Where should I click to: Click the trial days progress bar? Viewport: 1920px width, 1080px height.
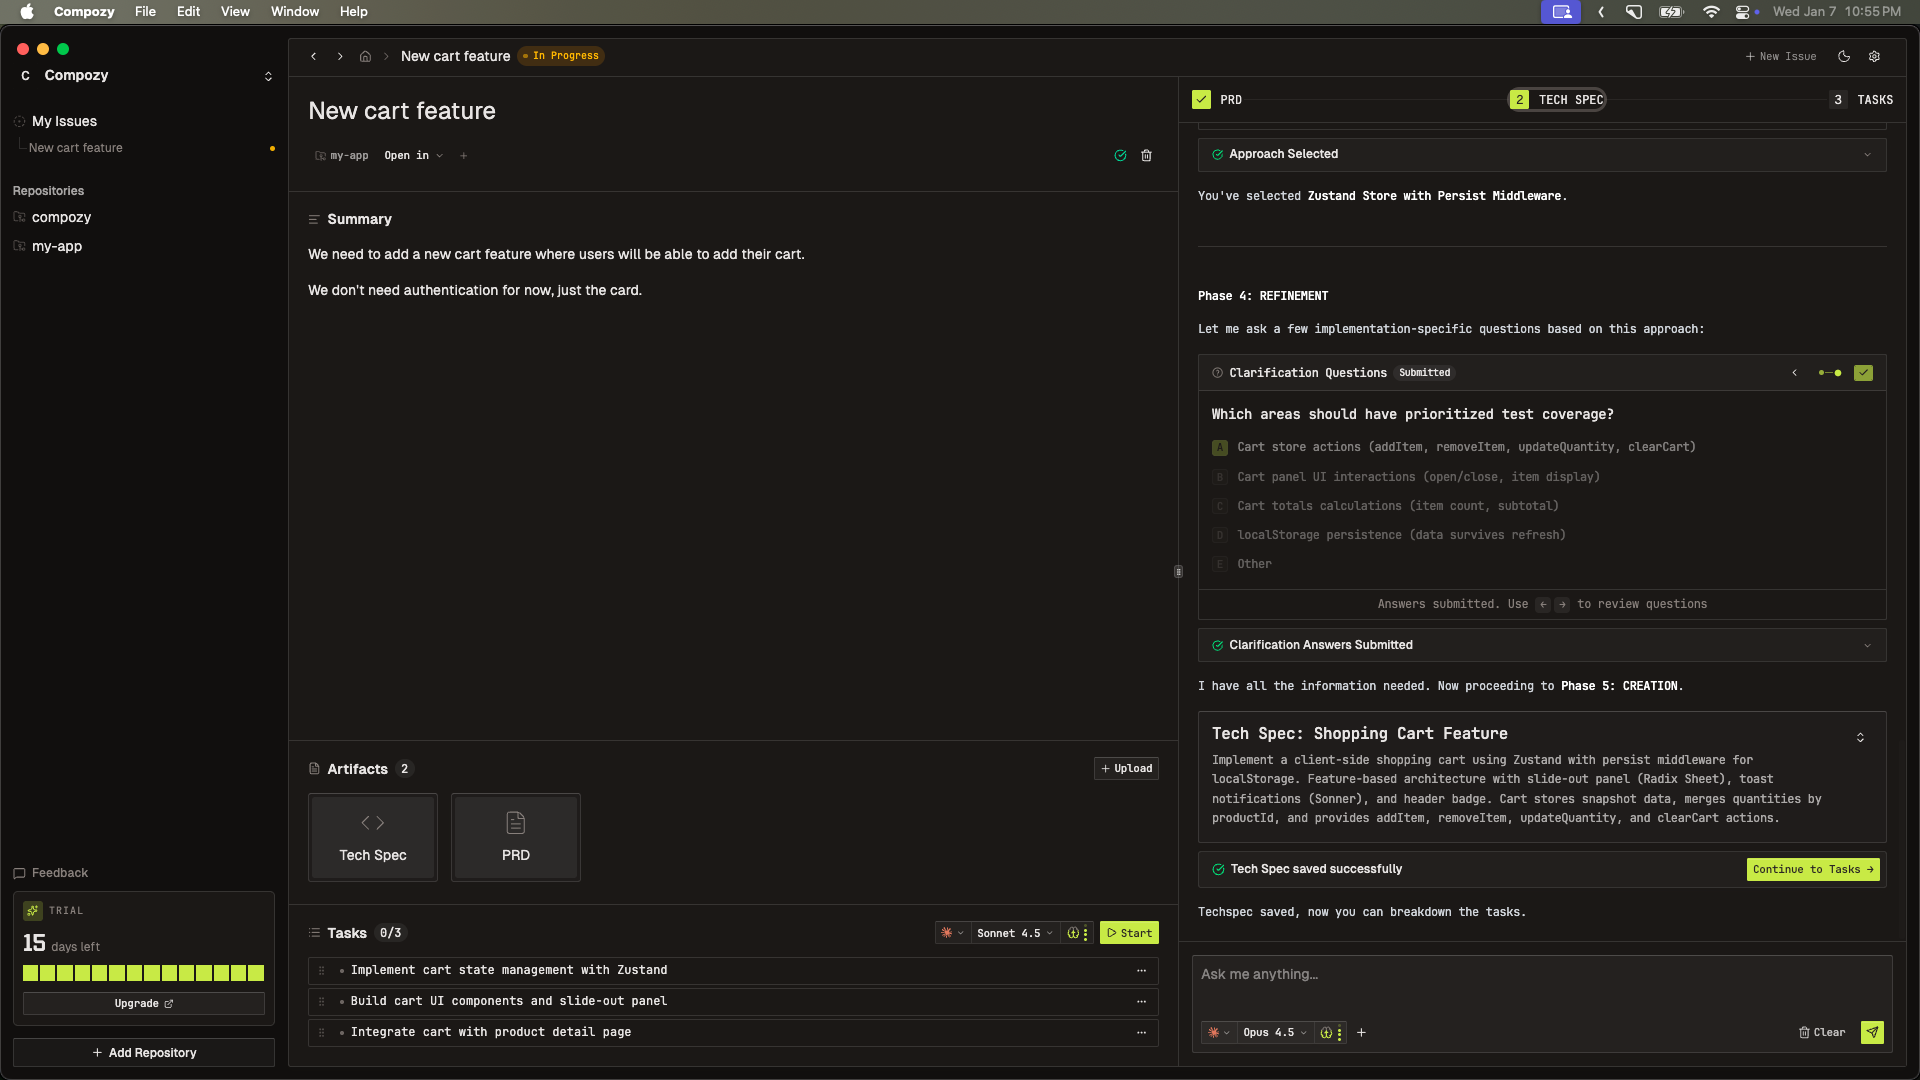(x=143, y=972)
